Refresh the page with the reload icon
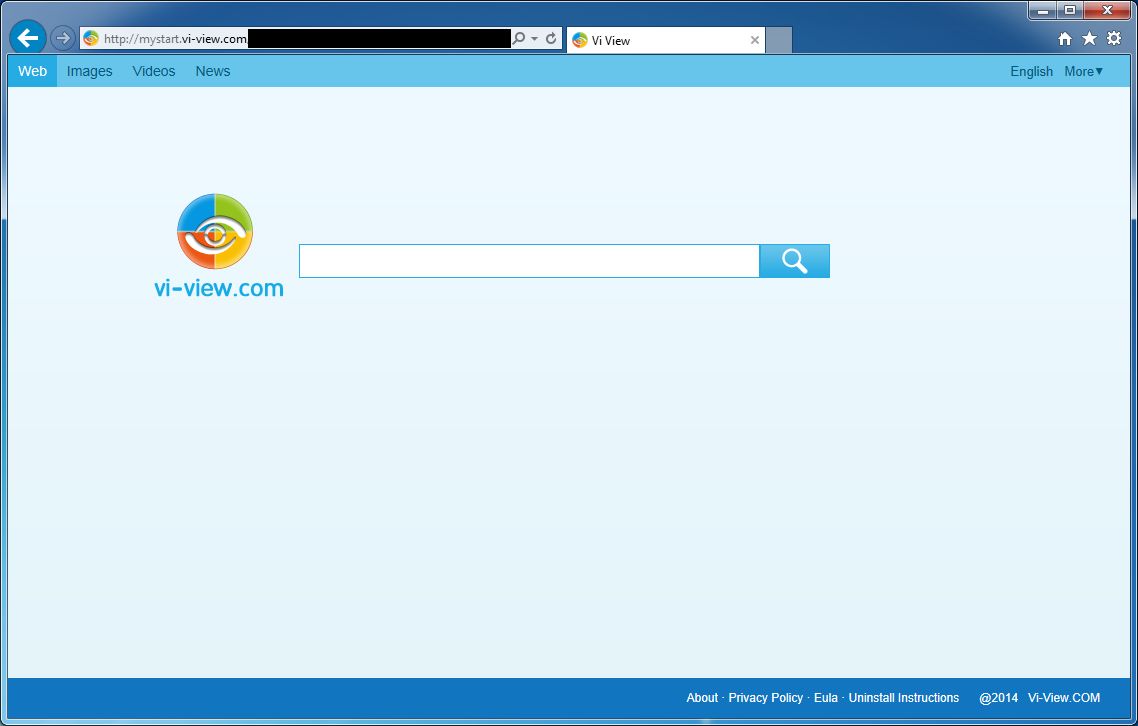The height and width of the screenshot is (726, 1138). pos(551,38)
